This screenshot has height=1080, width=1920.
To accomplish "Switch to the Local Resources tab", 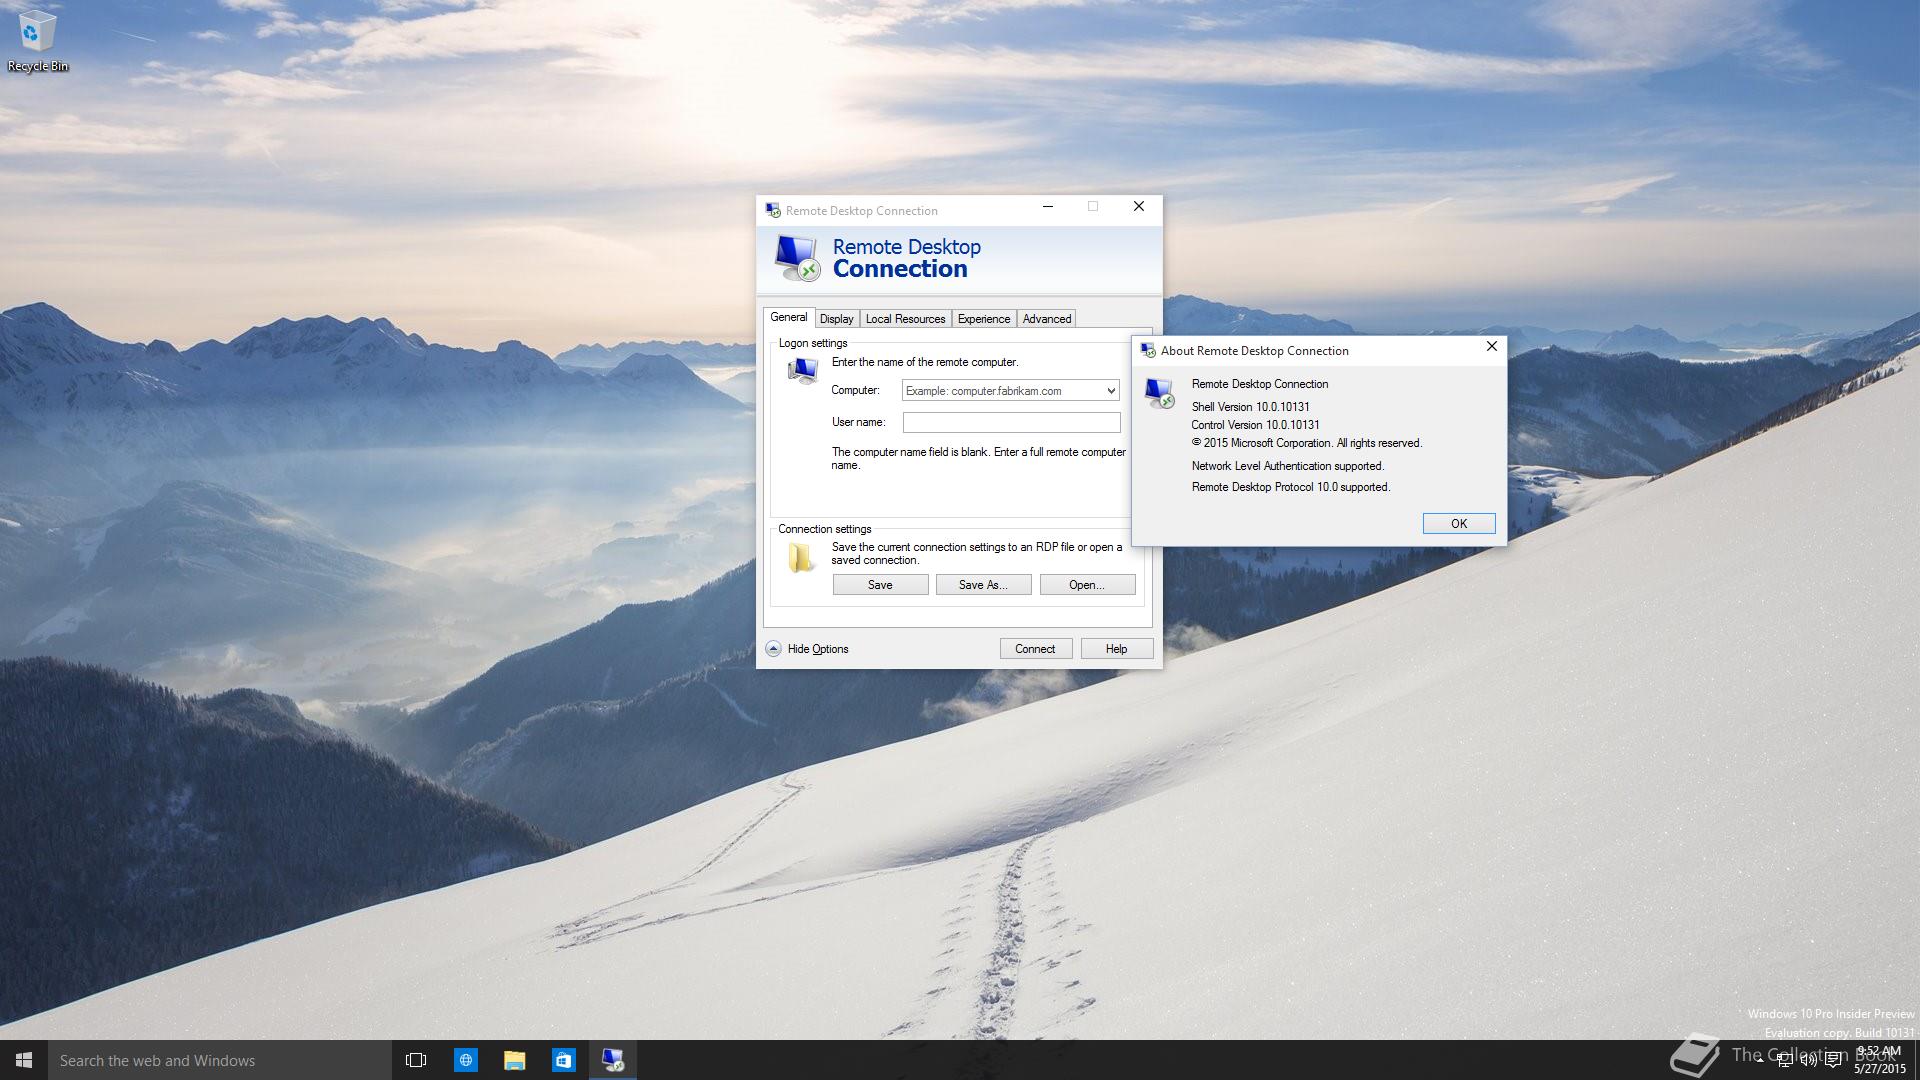I will 905,318.
